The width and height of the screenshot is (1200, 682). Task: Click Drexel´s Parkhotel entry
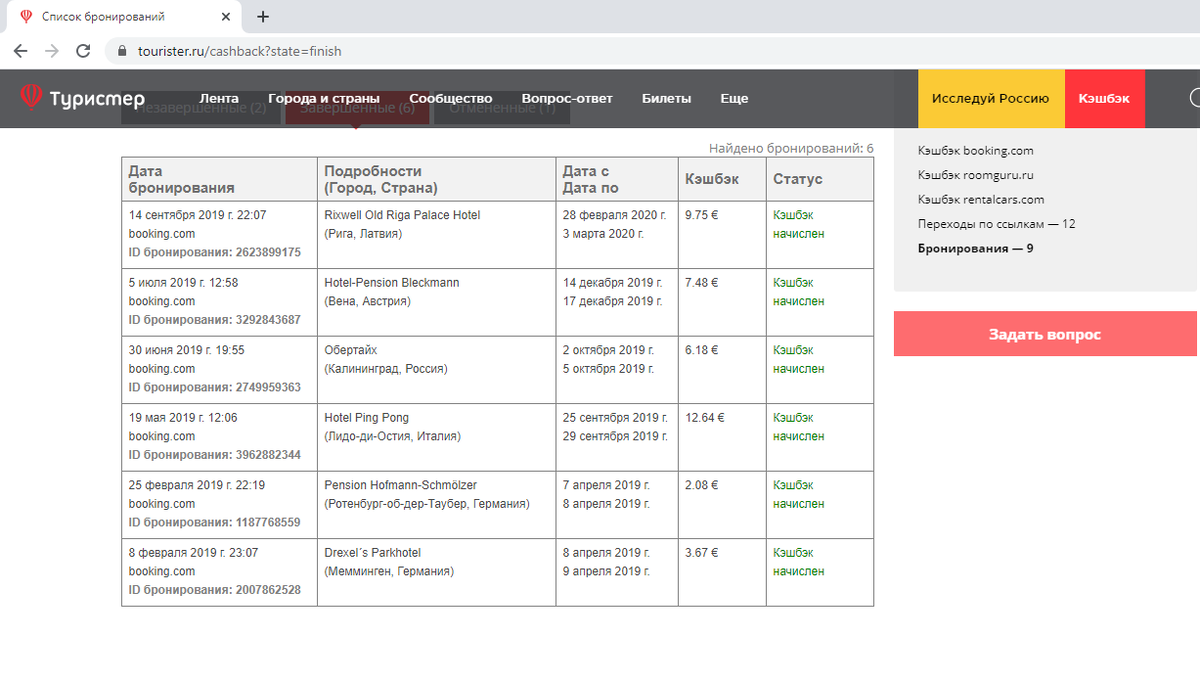[373, 553]
